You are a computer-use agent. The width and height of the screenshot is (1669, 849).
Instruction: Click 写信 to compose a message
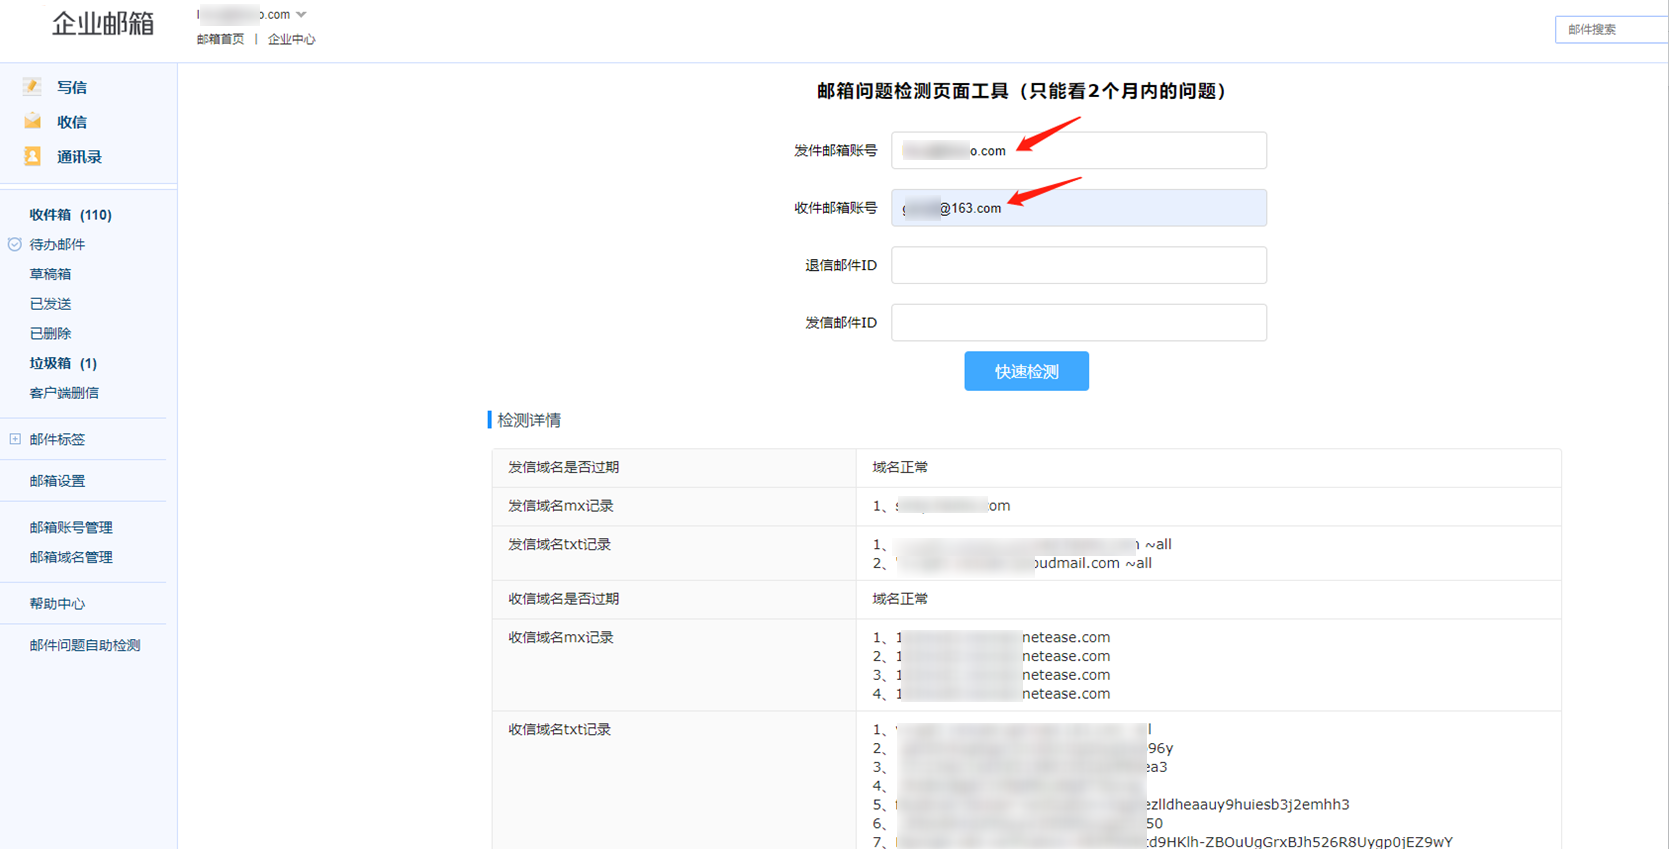click(72, 87)
